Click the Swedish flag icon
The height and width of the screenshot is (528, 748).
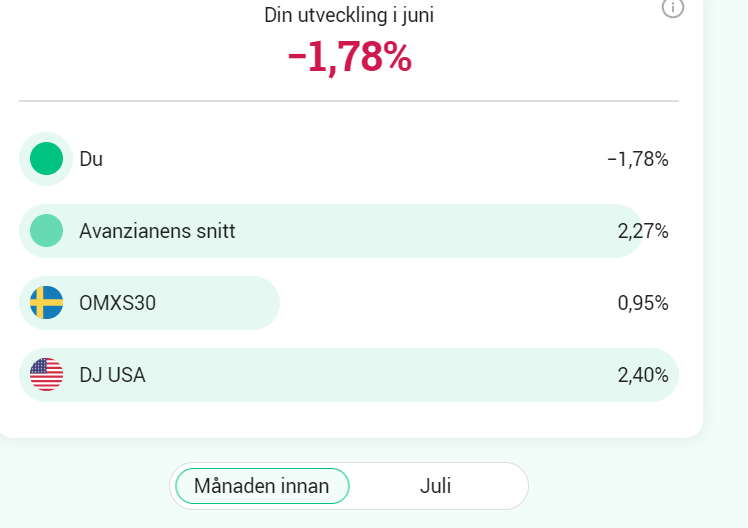pyautogui.click(x=46, y=303)
